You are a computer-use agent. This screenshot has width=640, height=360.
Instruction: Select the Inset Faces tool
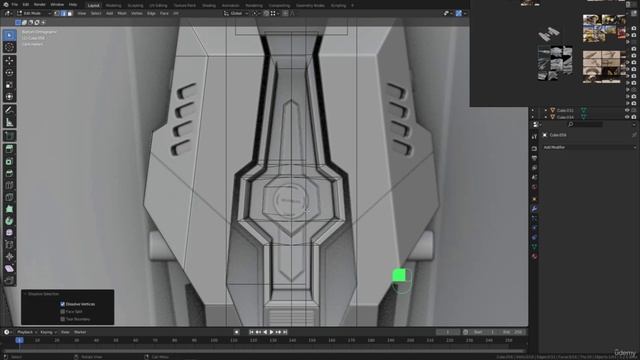click(x=9, y=161)
